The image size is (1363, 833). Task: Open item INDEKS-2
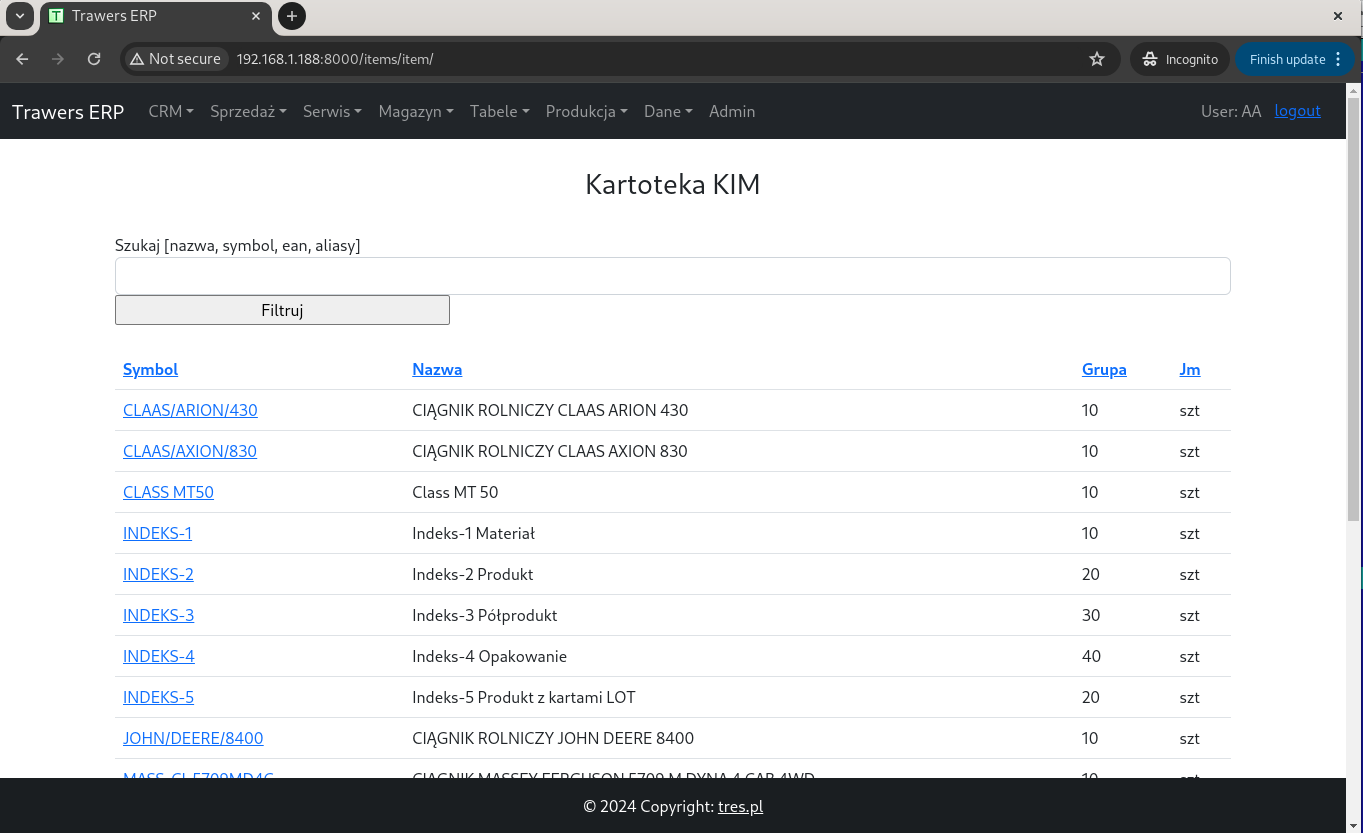point(158,574)
